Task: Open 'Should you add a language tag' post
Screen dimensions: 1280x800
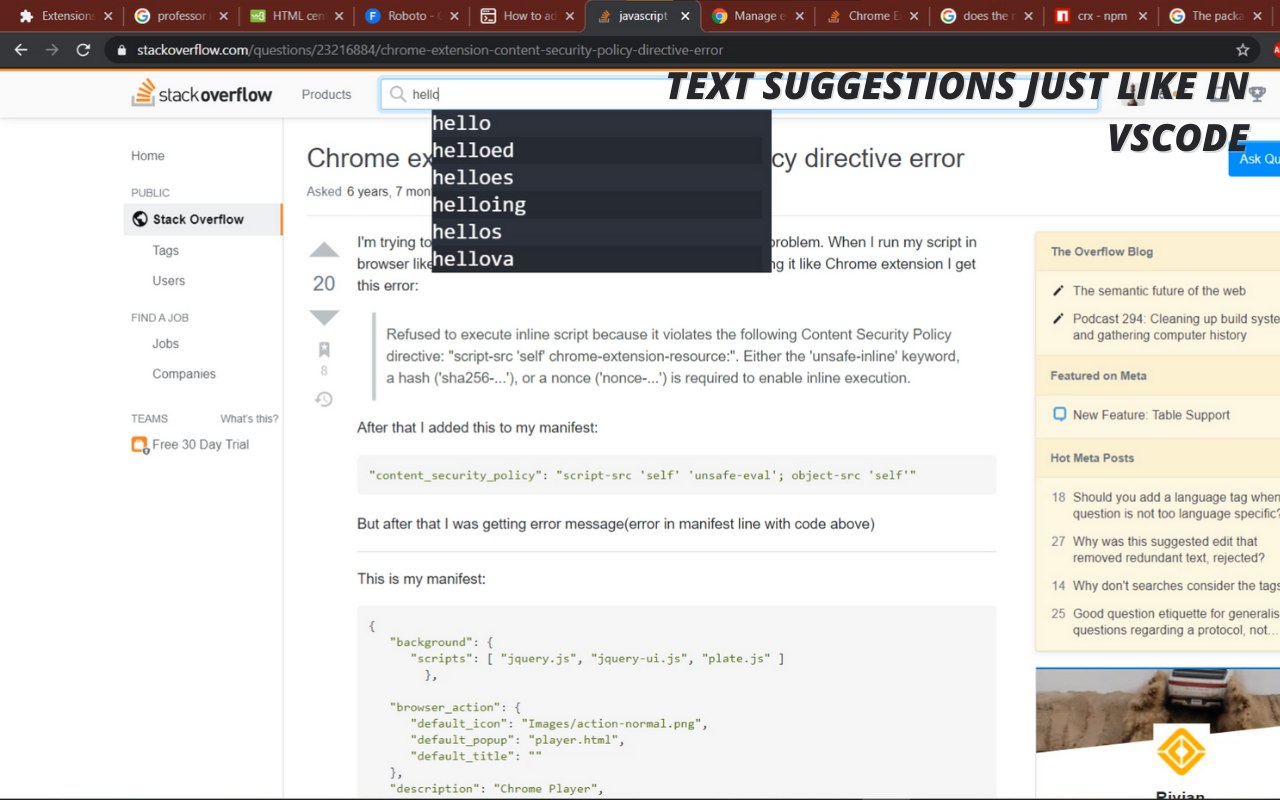Action: coord(1176,505)
